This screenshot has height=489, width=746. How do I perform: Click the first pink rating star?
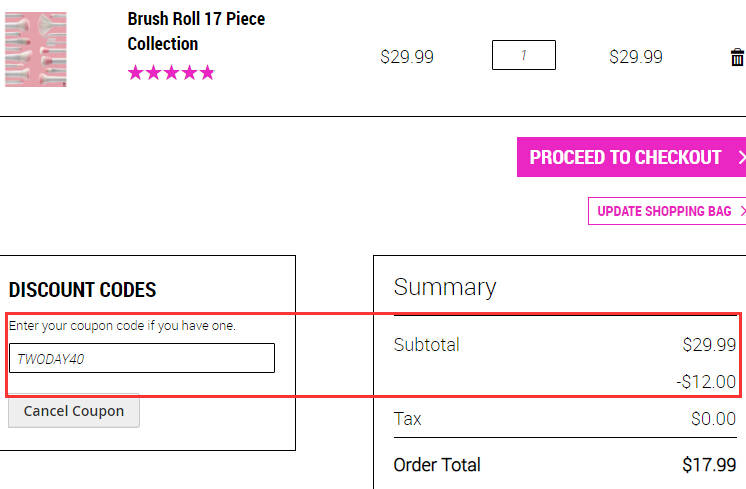click(136, 73)
